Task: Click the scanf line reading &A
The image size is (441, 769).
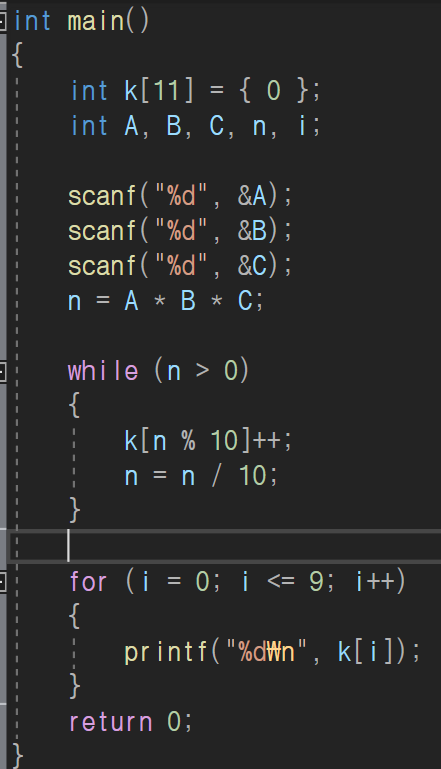Action: coord(180,196)
